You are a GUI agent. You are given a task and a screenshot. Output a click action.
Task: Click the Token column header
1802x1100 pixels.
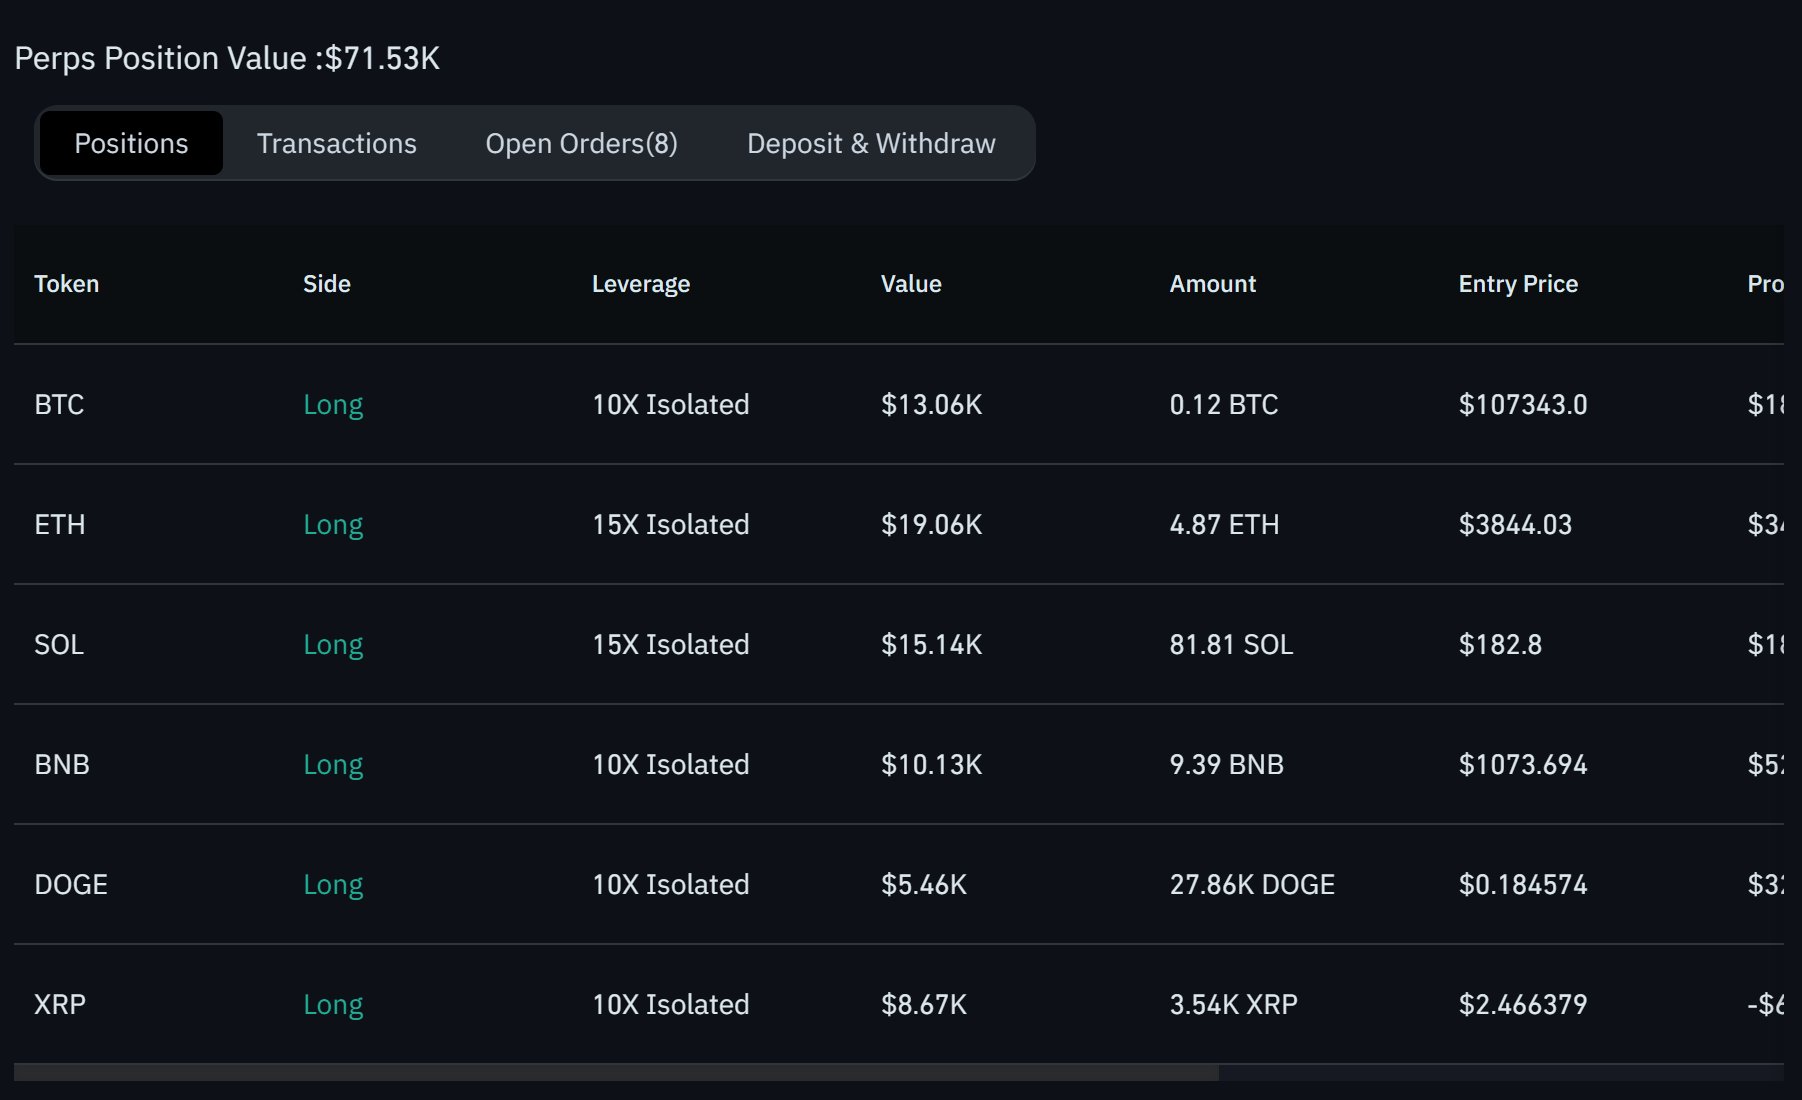[66, 284]
